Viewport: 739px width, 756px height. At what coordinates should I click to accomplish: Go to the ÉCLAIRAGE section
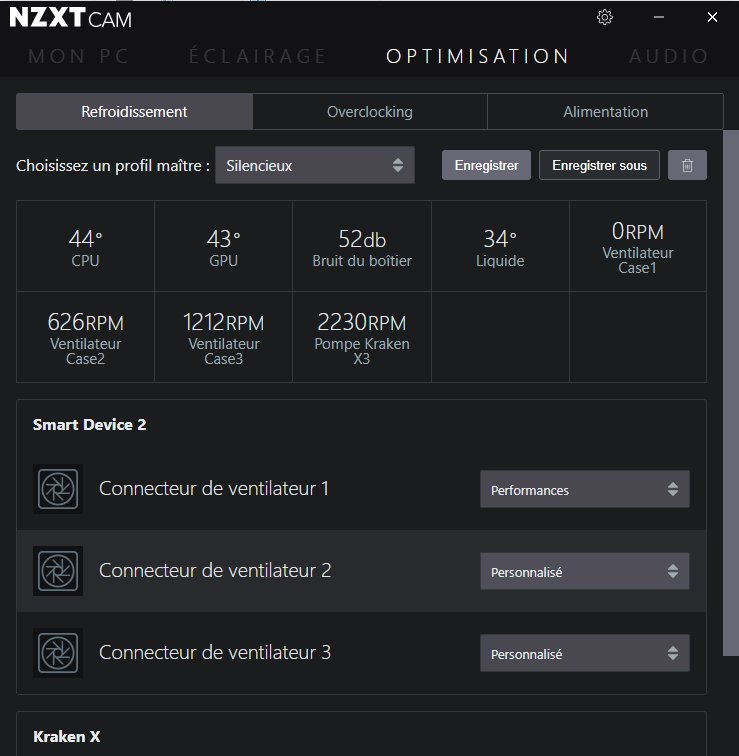click(x=257, y=56)
